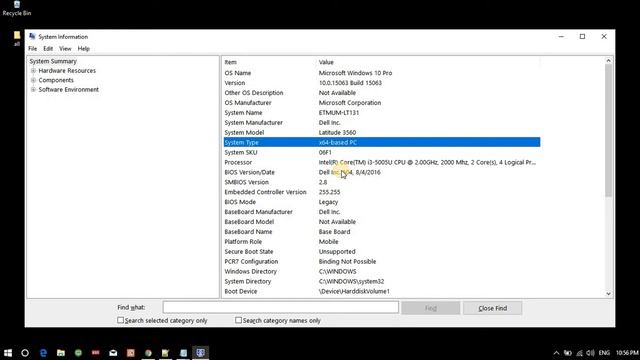Open File Explorer from the taskbar
This screenshot has width=640, height=360.
[x=61, y=353]
